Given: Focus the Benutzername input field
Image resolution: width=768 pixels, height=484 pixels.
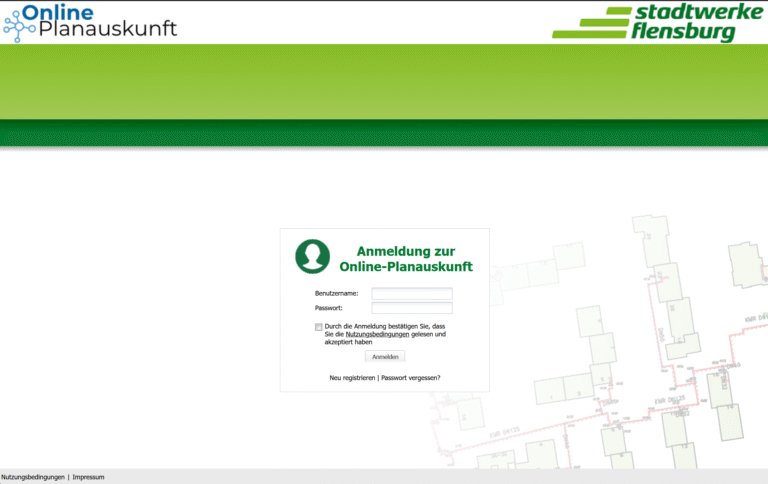Looking at the screenshot, I should coord(412,293).
